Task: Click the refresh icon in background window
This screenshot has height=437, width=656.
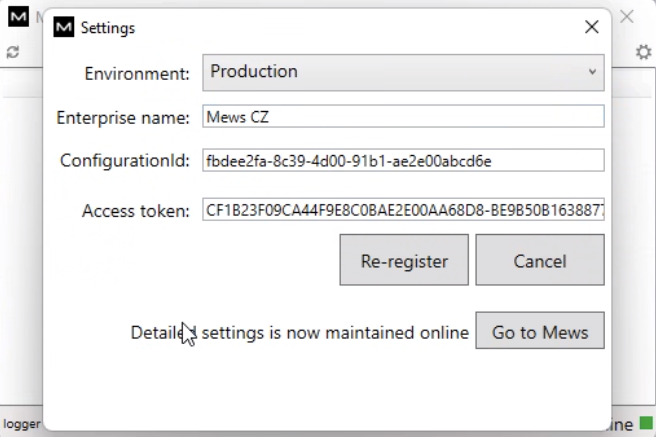Action: point(13,52)
